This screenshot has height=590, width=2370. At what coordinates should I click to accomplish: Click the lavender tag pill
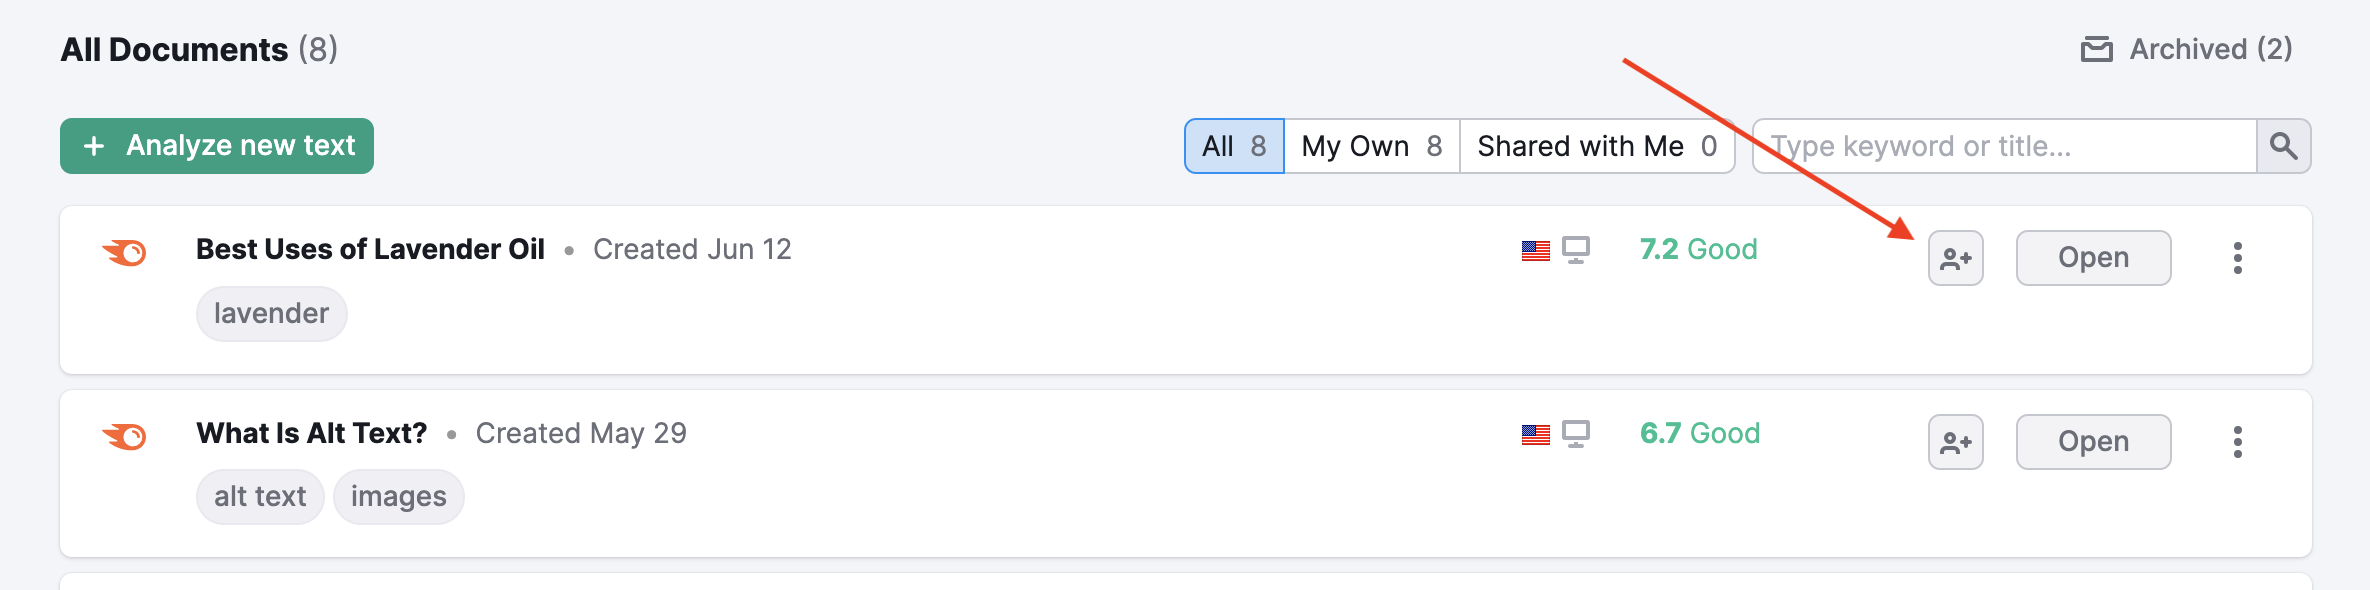(271, 313)
